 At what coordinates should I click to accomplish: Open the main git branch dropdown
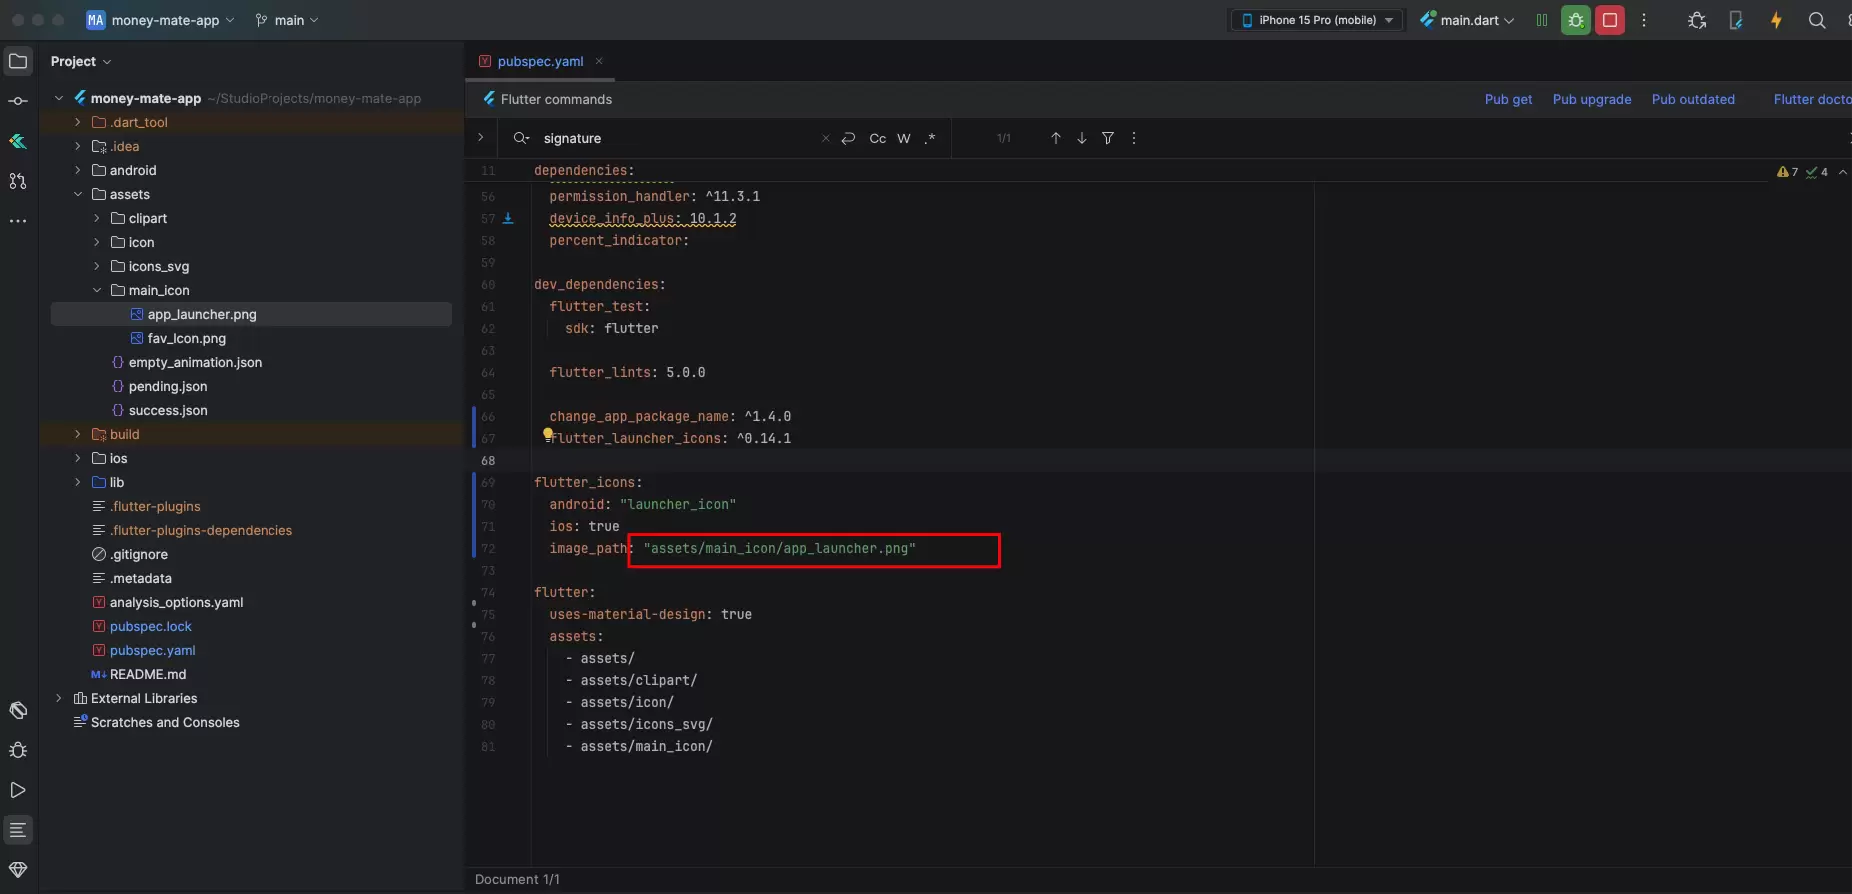coord(287,20)
